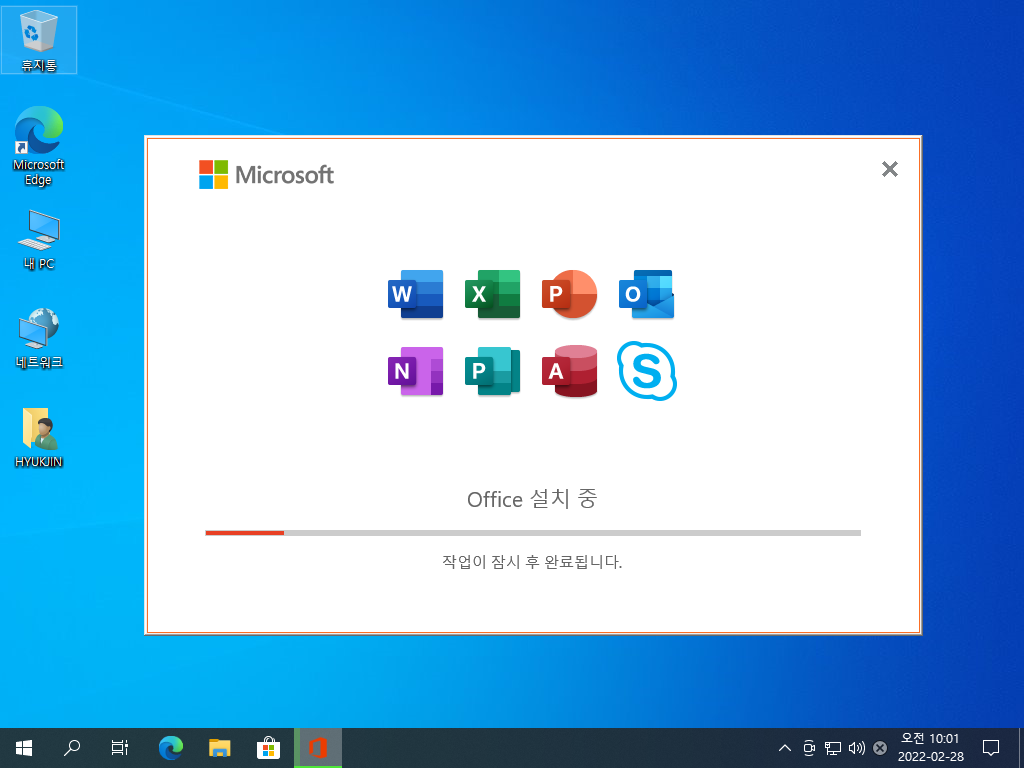
Task: Click the Office installation progress bar
Action: pyautogui.click(x=533, y=533)
